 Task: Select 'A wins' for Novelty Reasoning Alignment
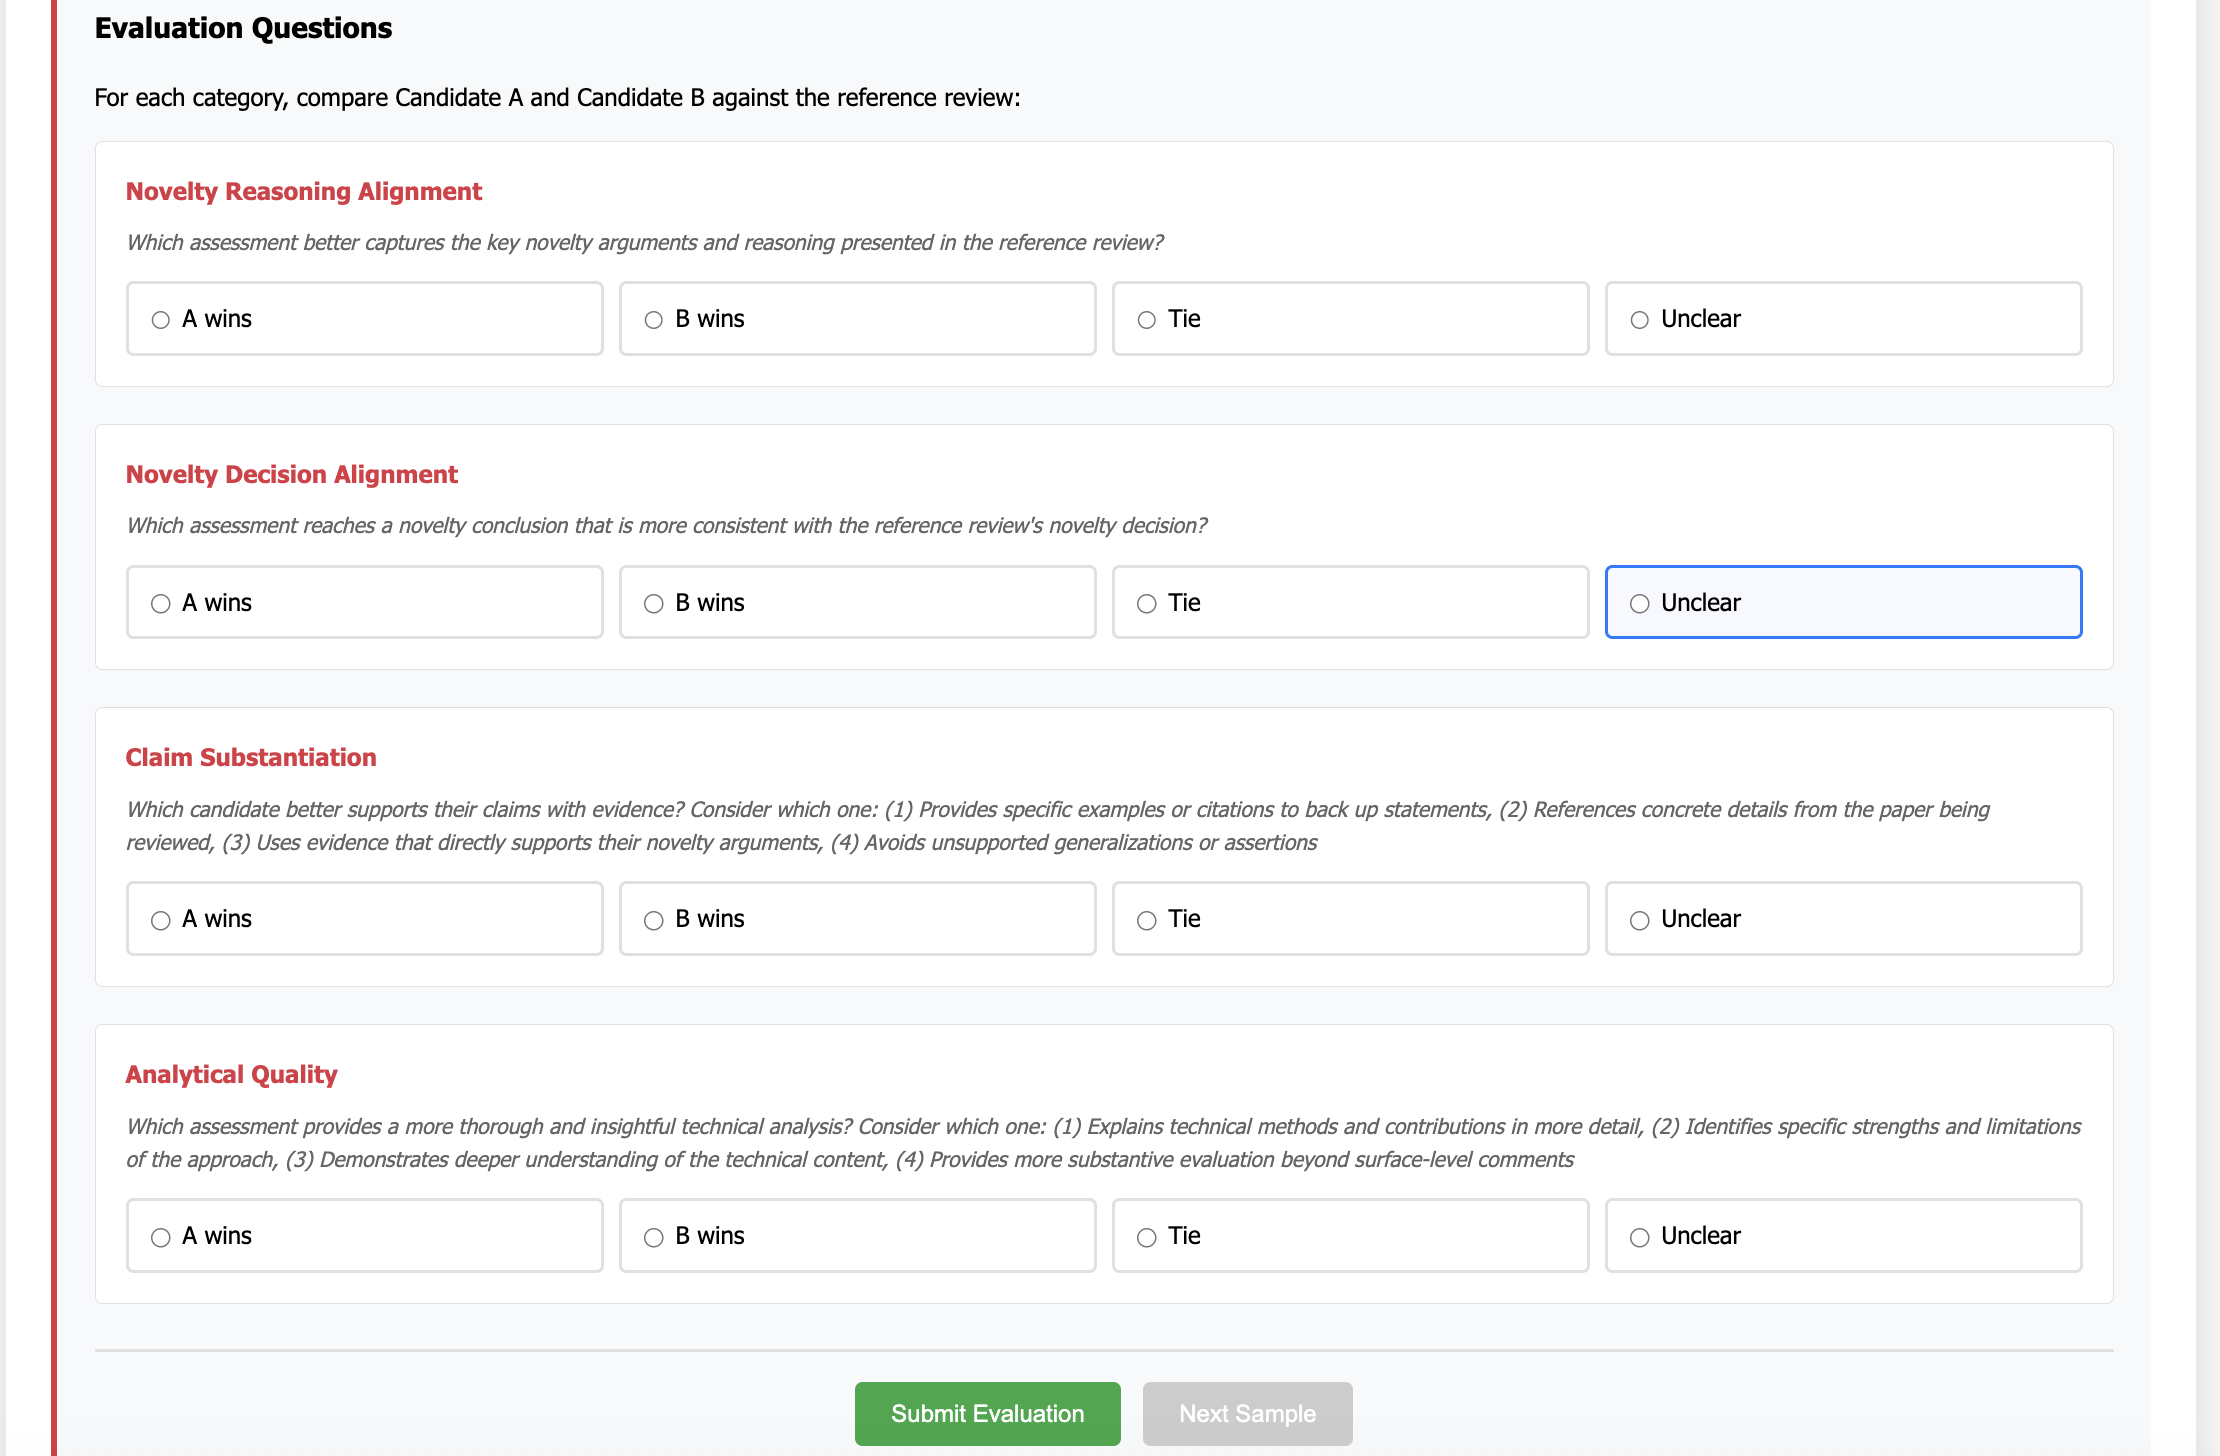point(161,320)
